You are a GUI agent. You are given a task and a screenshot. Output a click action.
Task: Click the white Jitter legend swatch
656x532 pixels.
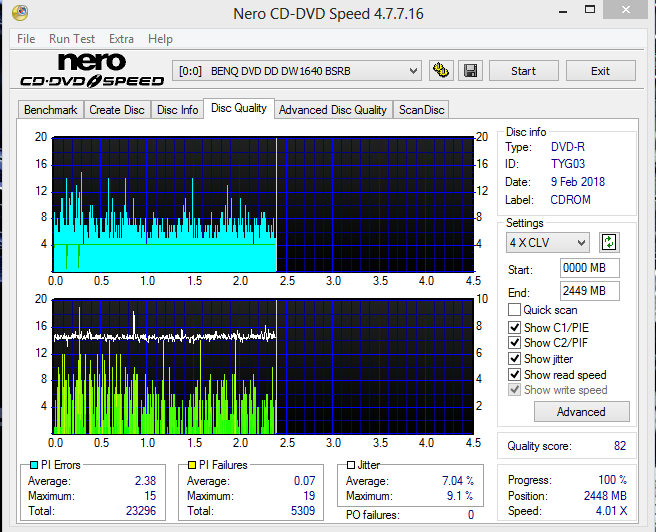click(x=351, y=465)
